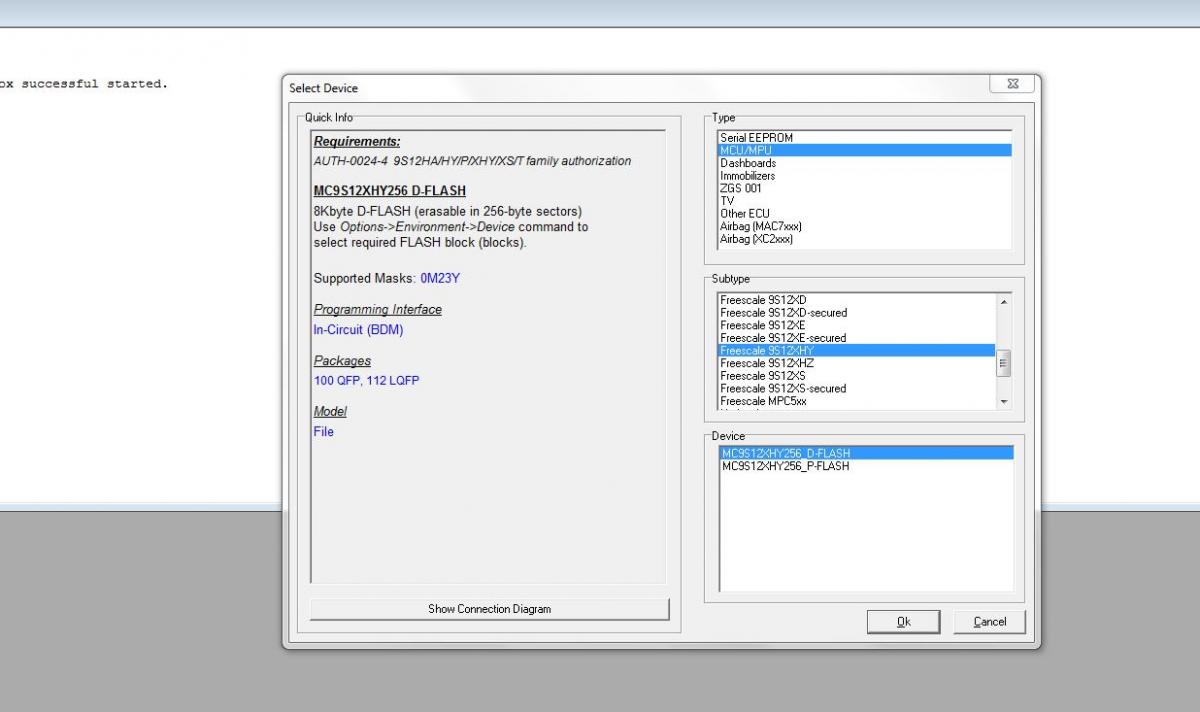Click MC9S12XHY256 D-FLASH heading

(x=389, y=191)
